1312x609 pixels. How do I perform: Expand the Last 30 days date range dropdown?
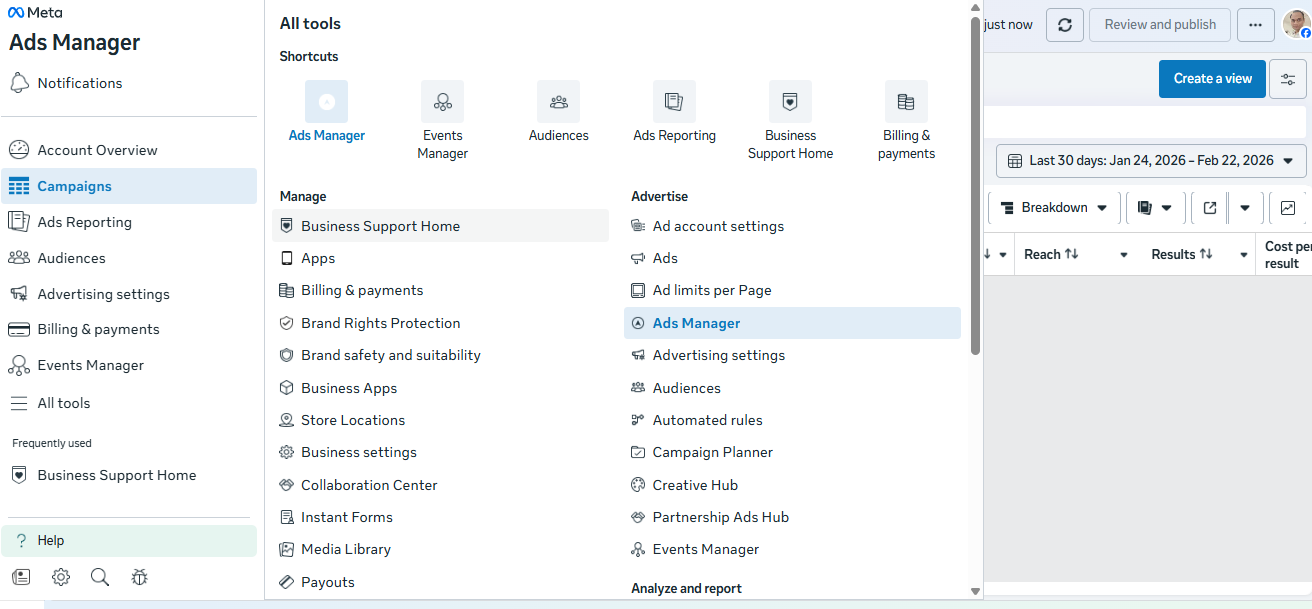1151,161
